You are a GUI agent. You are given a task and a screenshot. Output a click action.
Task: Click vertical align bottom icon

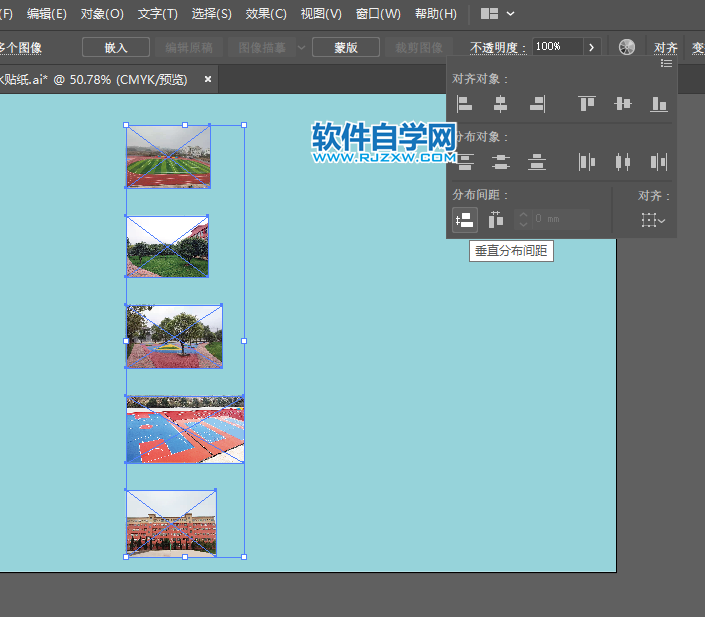pyautogui.click(x=658, y=103)
